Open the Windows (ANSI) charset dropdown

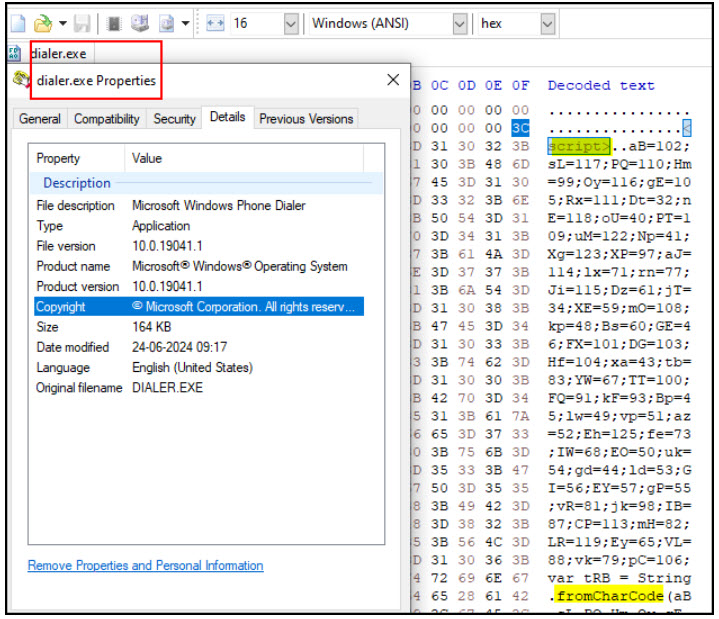pos(459,23)
